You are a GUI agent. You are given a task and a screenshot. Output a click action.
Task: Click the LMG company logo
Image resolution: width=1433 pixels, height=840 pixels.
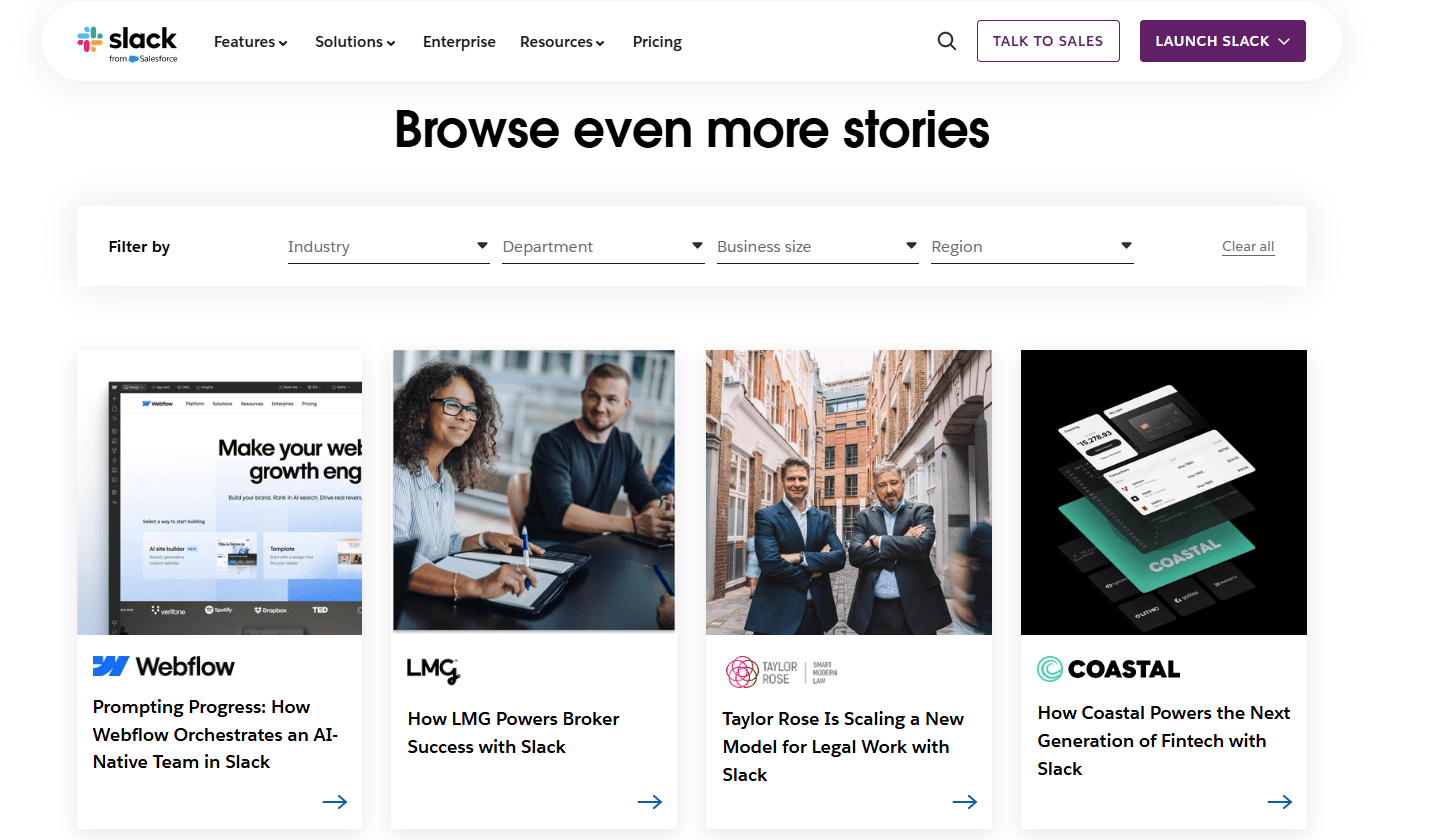[x=433, y=669]
